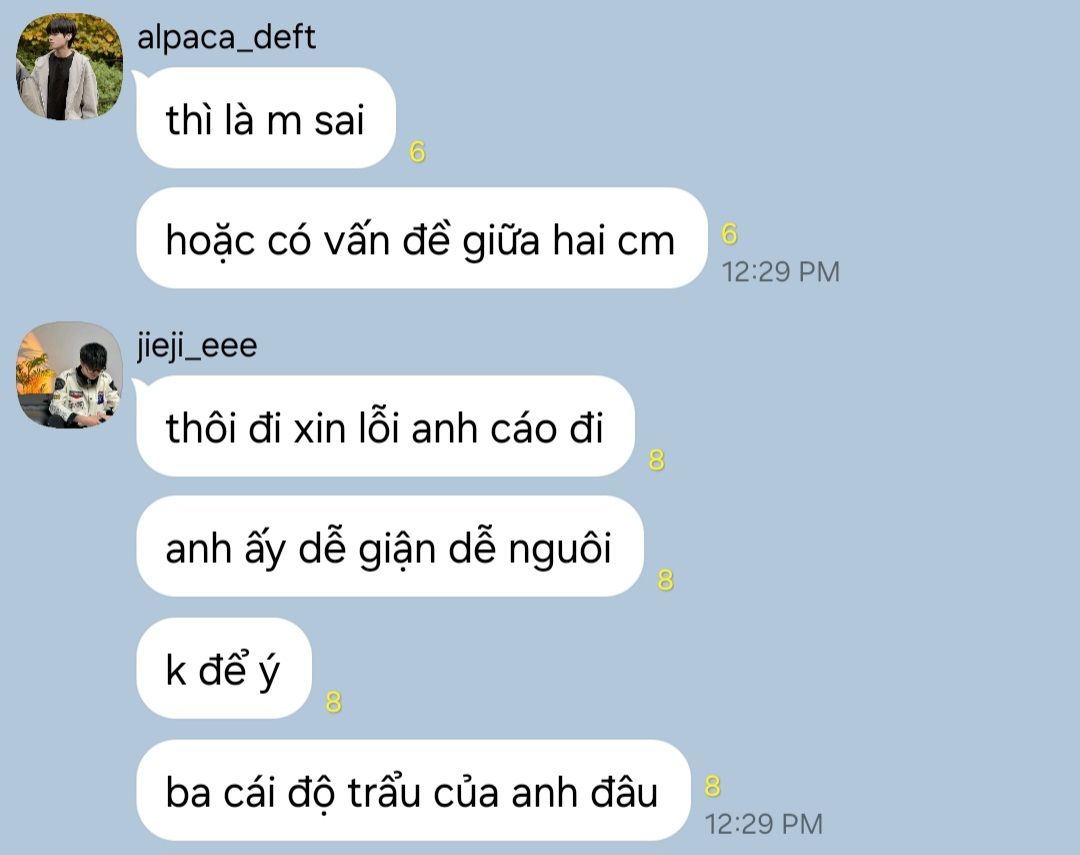This screenshot has width=1080, height=855.
Task: Tap unread count 8 beside 'anh ấy dễ giận'
Action: pos(665,580)
